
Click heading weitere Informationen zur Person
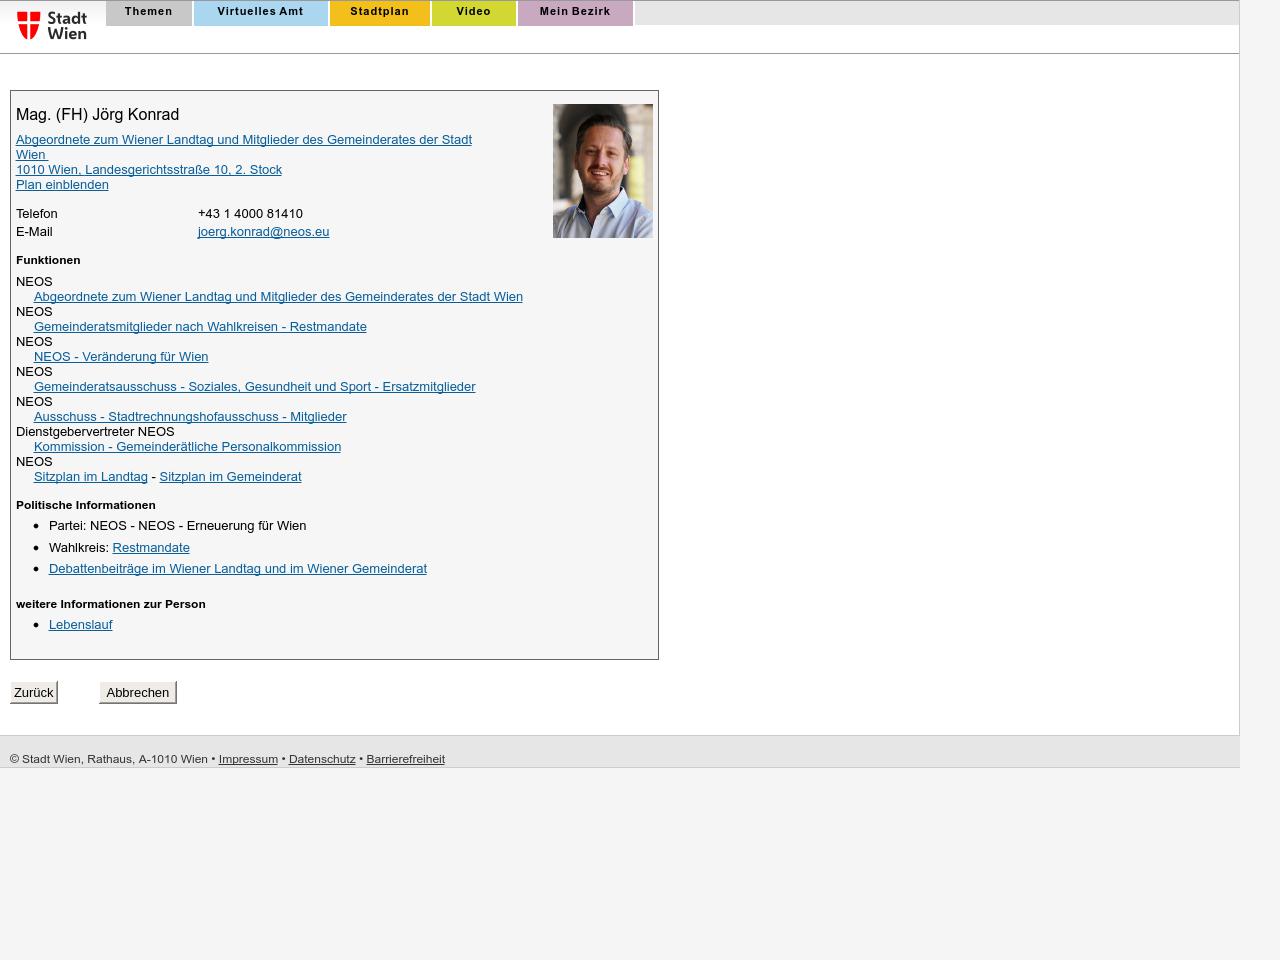point(111,604)
